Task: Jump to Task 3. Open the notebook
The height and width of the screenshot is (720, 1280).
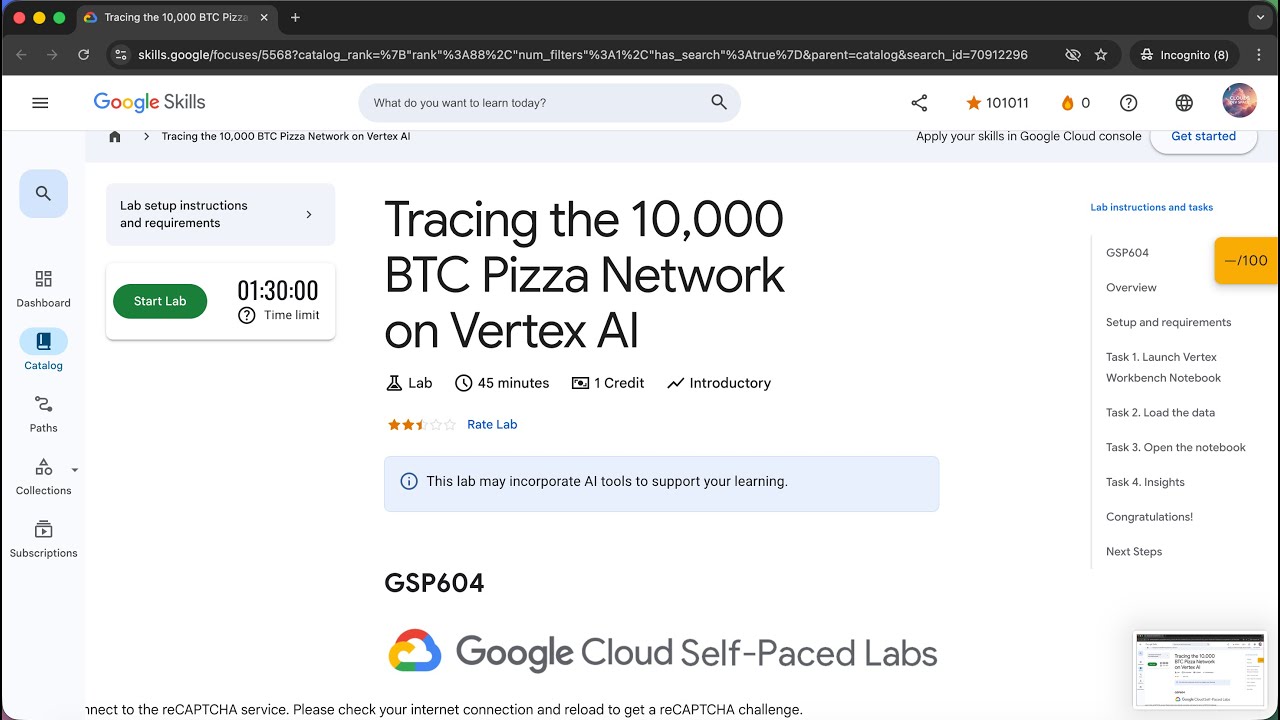Action: 1176,447
